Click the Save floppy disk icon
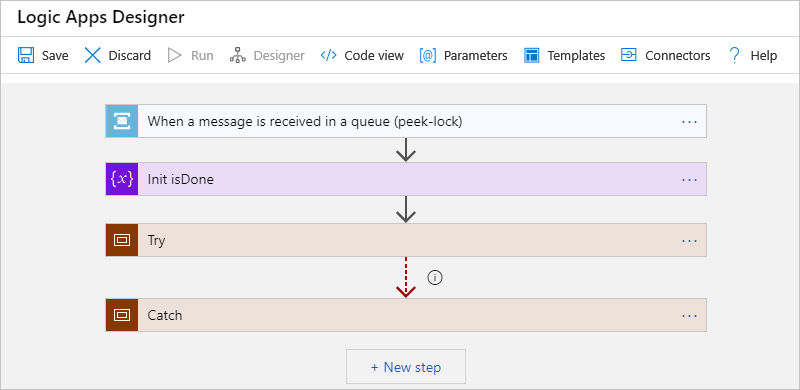The image size is (800, 390). (26, 55)
